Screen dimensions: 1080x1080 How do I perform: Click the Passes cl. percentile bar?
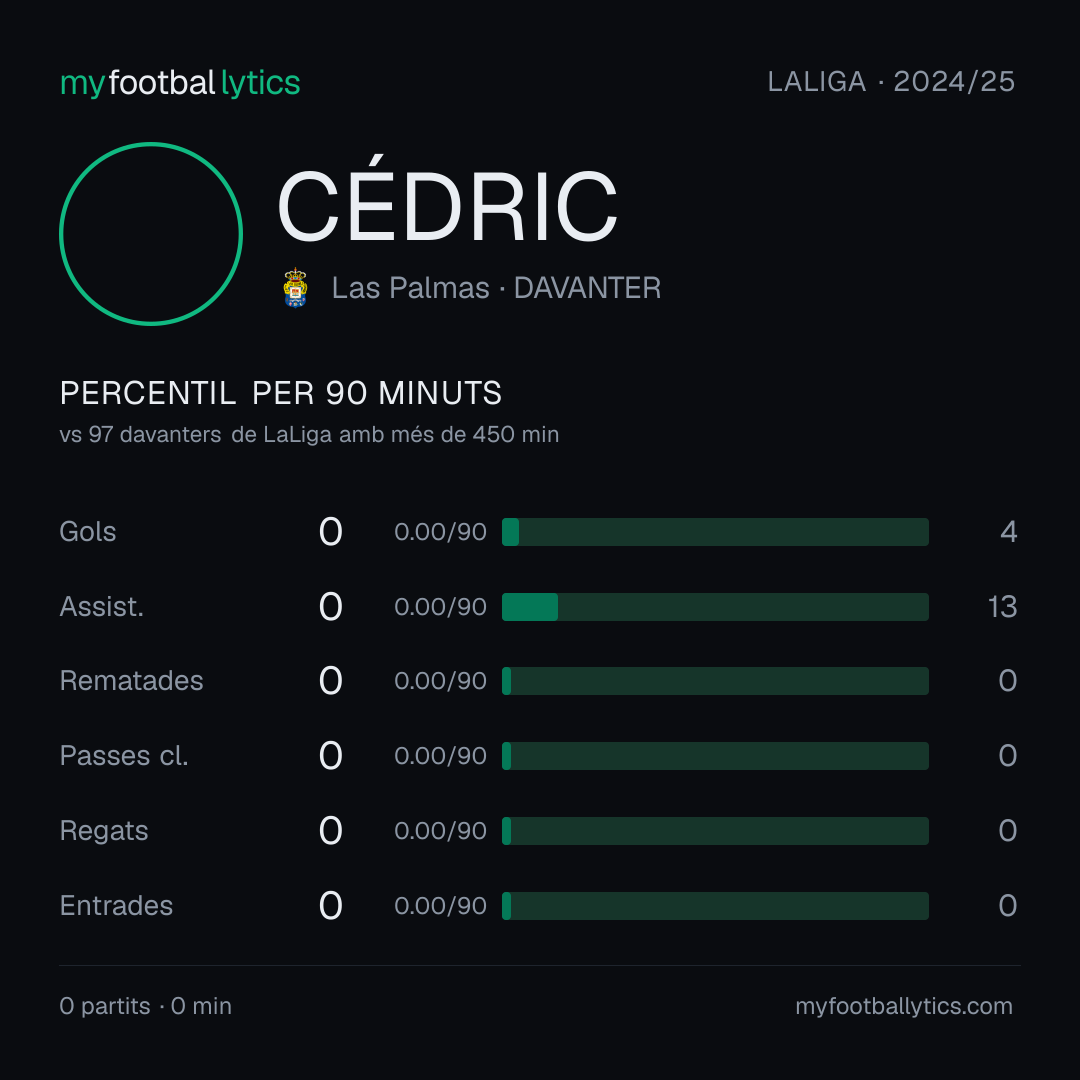(715, 756)
